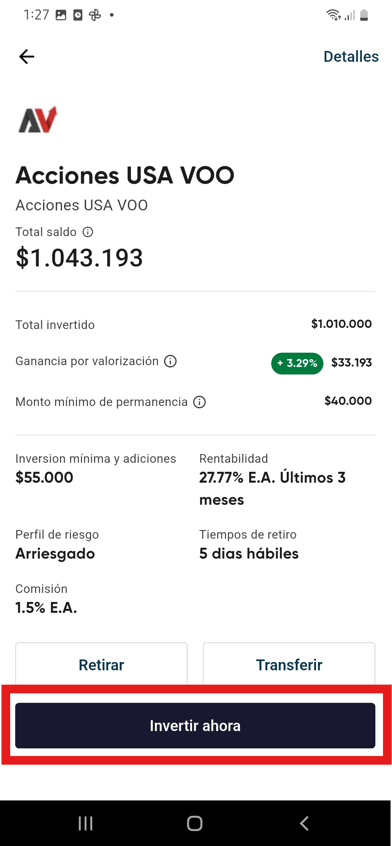
Task: Tap the $1.043.193 total balance amount
Action: (x=79, y=258)
